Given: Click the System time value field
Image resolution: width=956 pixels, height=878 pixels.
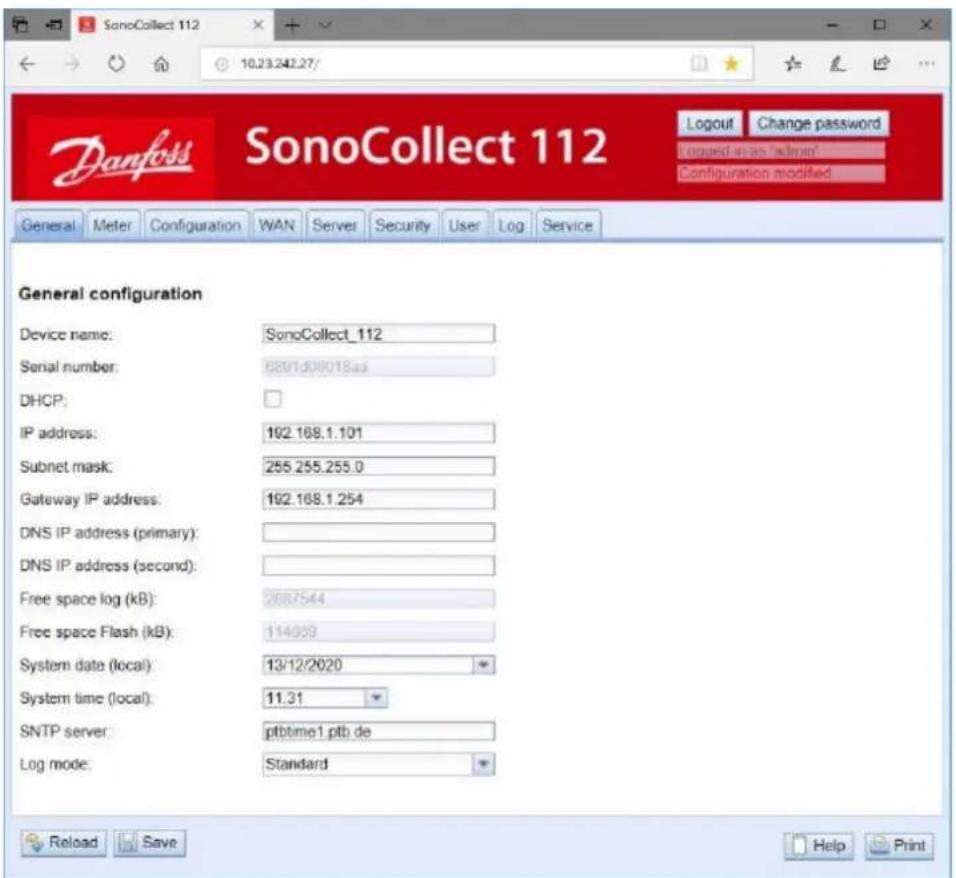Looking at the screenshot, I should pyautogui.click(x=314, y=698).
